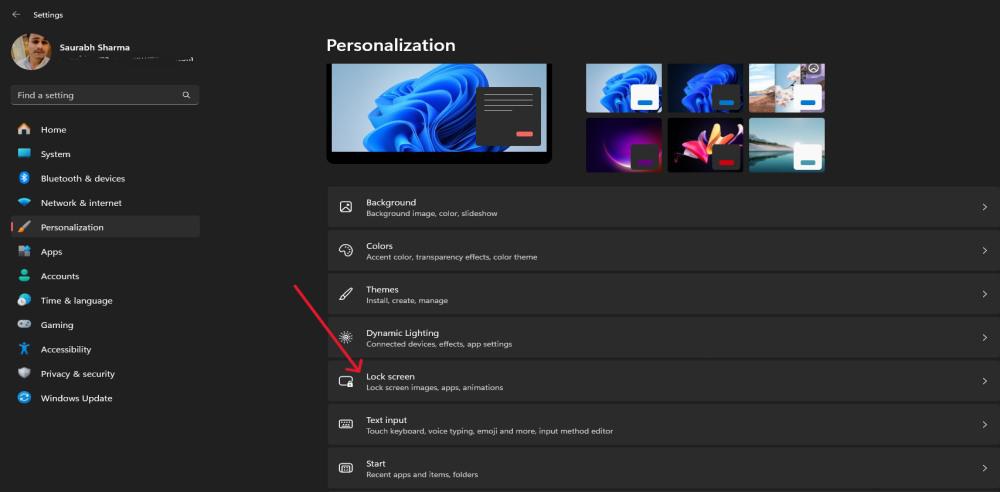Open Dynamic Lighting settings

664,338
